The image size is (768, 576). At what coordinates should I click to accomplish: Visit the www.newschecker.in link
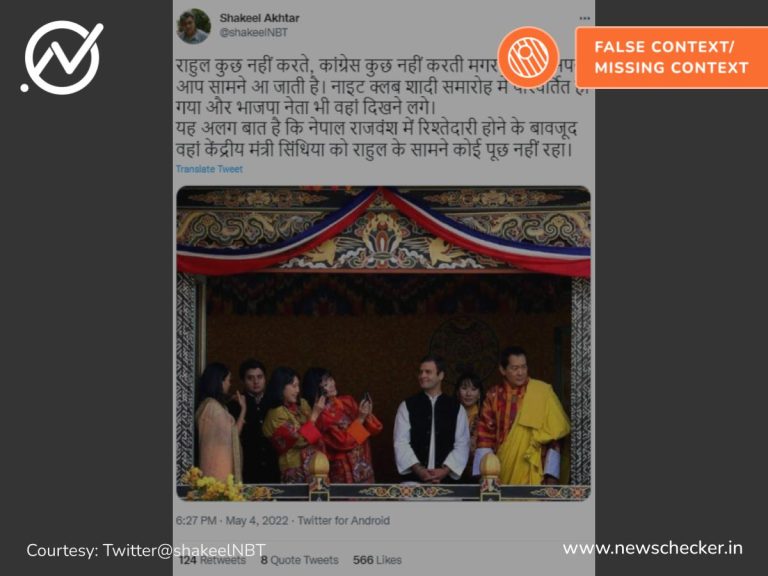652,548
